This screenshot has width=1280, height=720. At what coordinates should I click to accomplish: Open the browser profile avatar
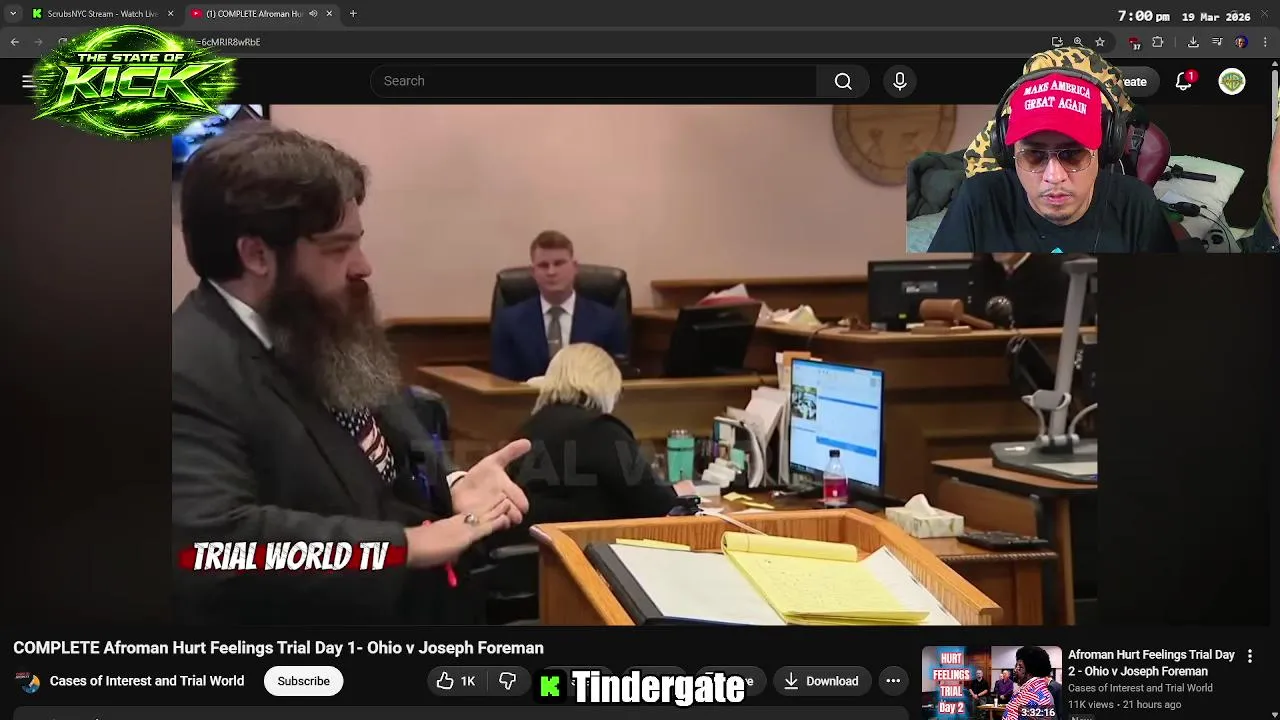click(1241, 42)
